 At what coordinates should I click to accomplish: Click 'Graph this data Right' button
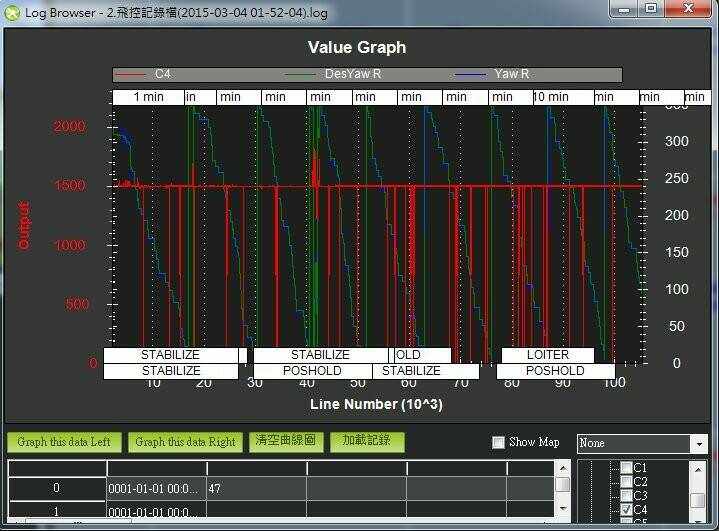click(x=185, y=442)
